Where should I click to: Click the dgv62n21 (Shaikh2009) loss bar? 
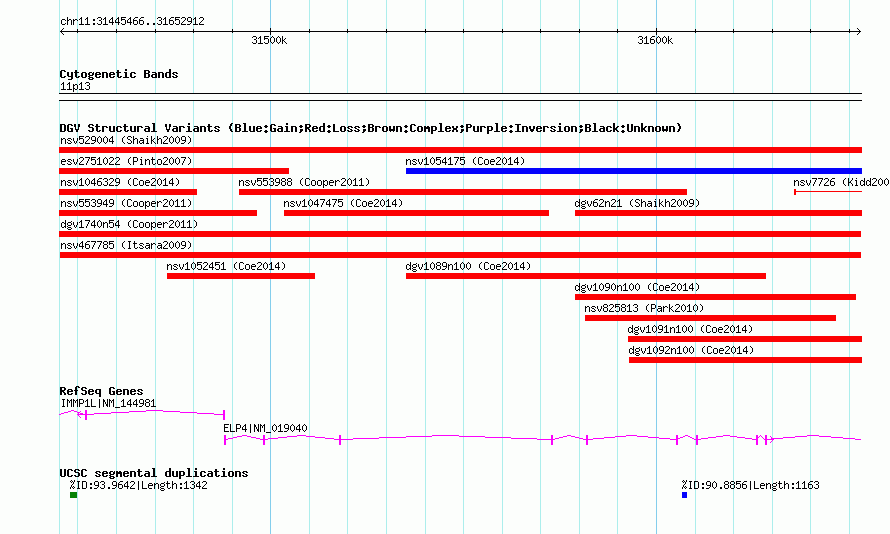(719, 213)
